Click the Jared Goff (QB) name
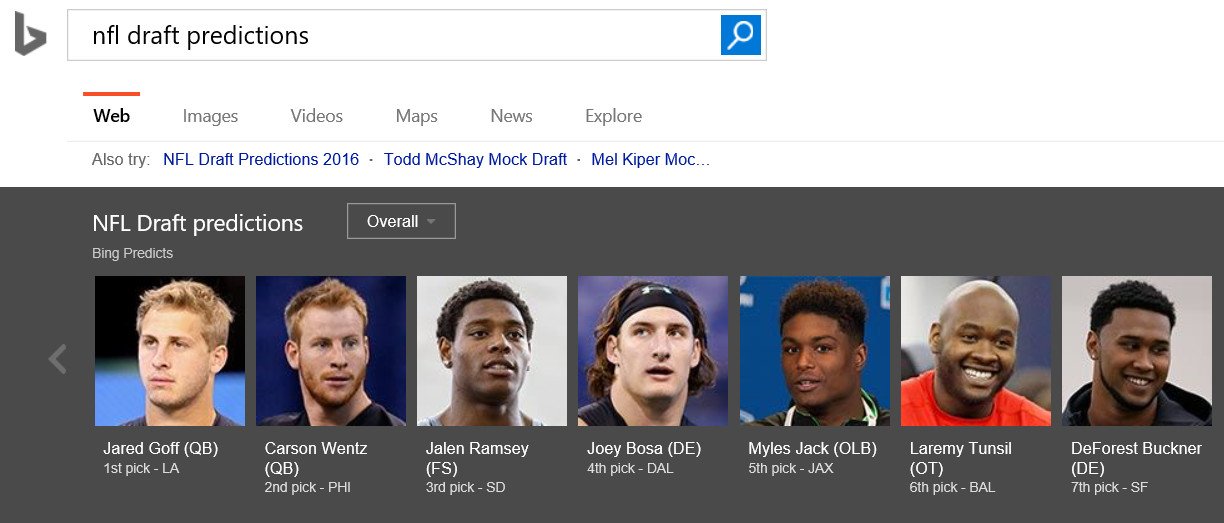Viewport: 1224px width, 523px height. pos(161,448)
